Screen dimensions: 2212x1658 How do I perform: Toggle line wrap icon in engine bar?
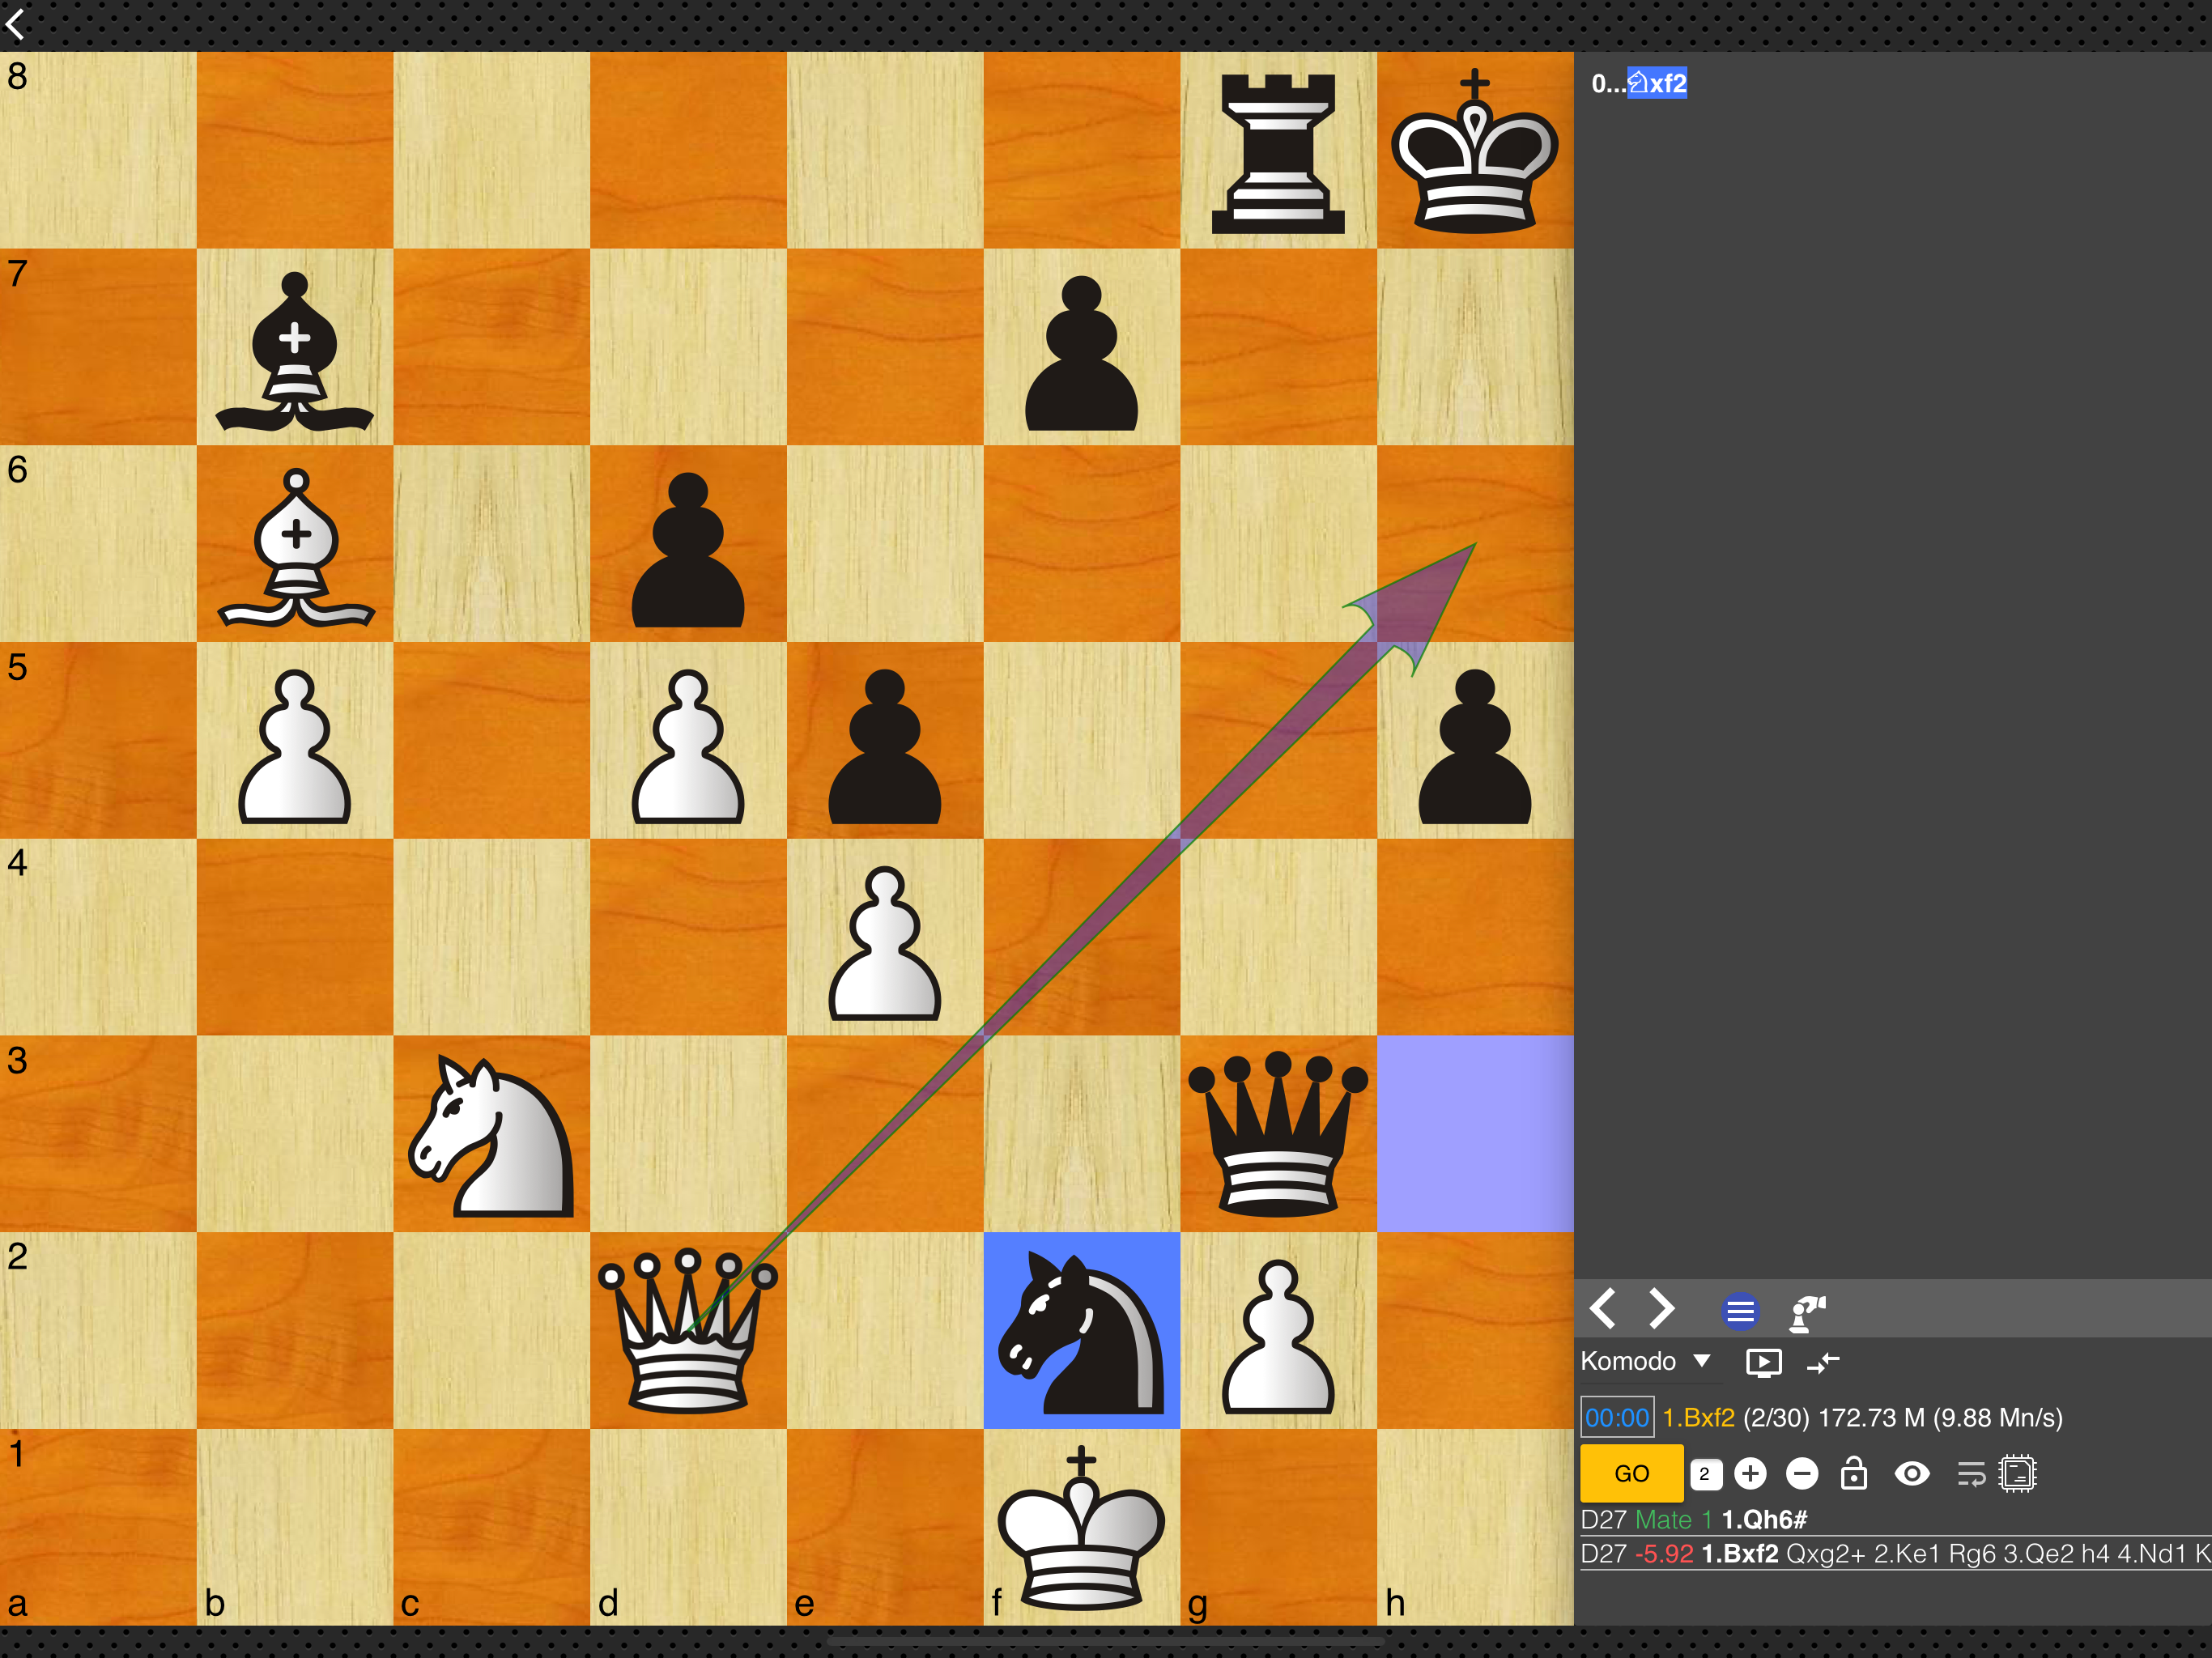coord(1971,1474)
